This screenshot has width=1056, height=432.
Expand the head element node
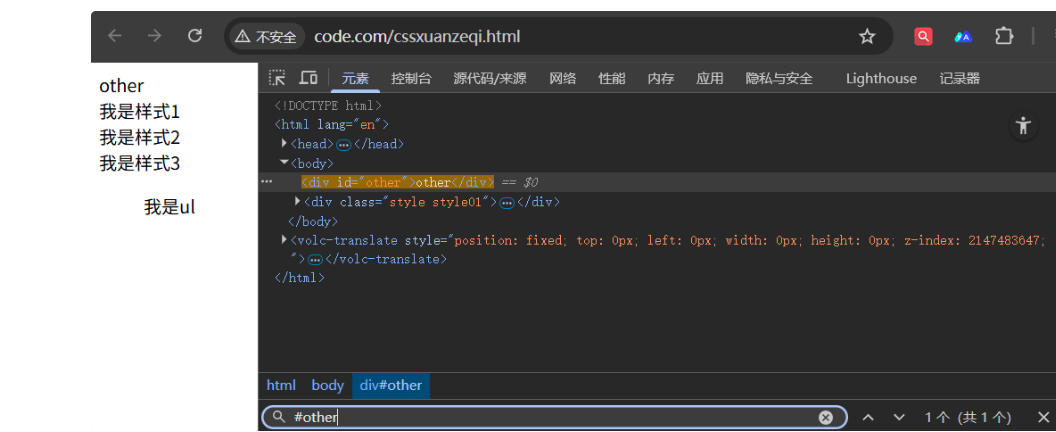285,144
